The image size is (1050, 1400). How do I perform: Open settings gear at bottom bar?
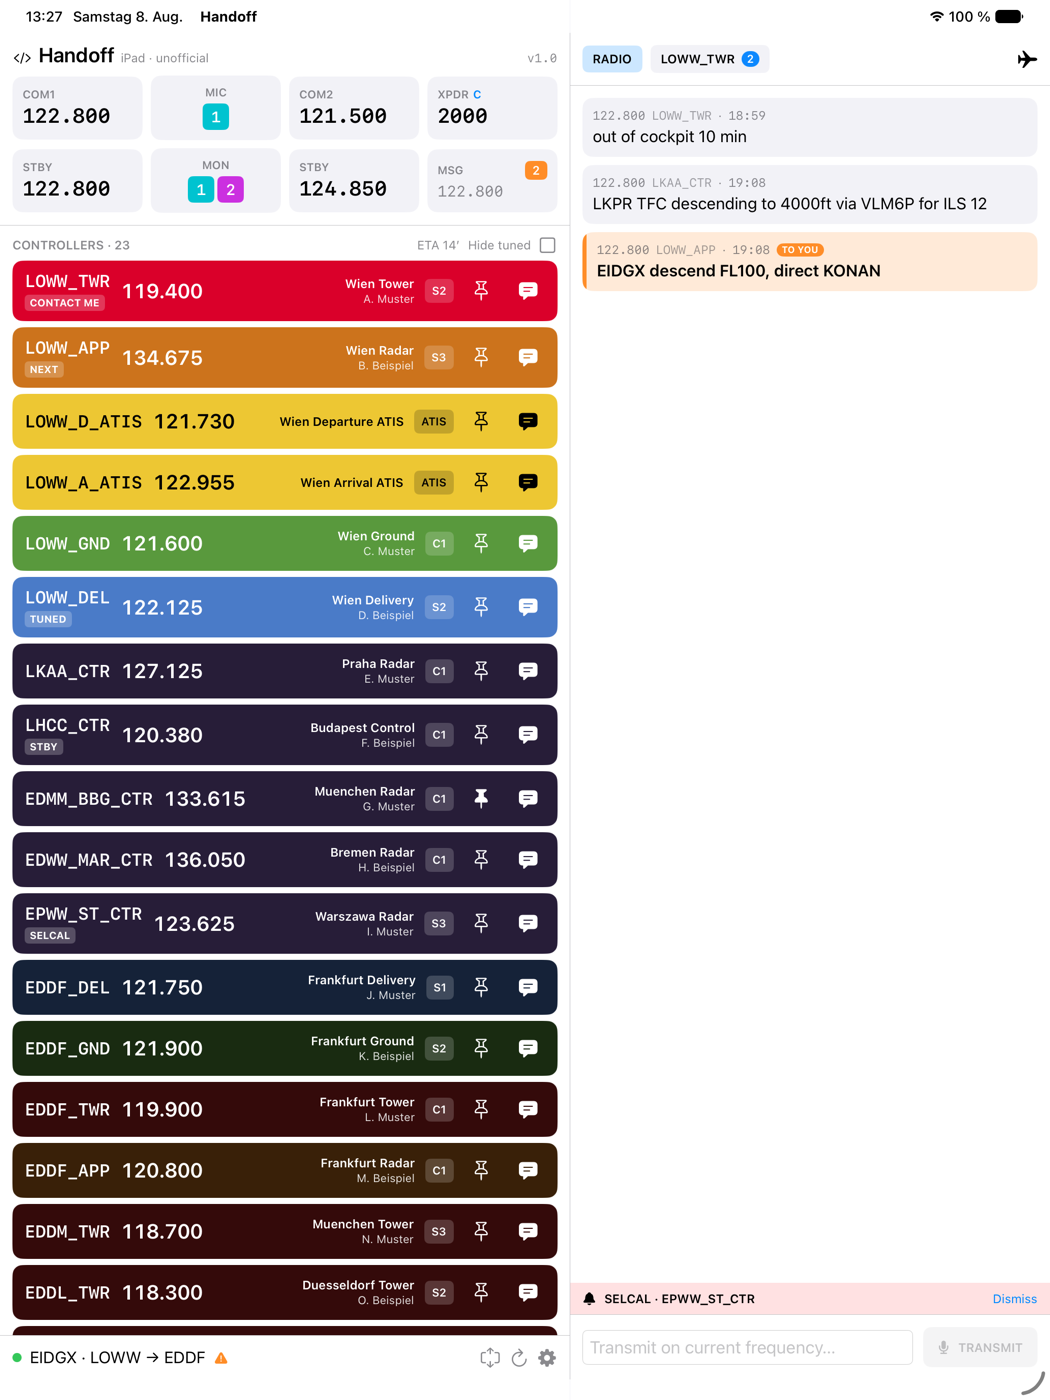pyautogui.click(x=547, y=1358)
